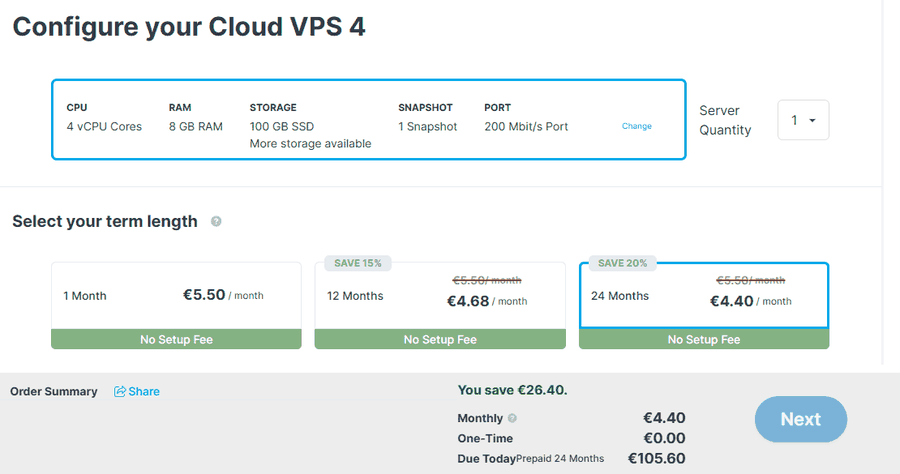900x474 pixels.
Task: Click the 'Select your term length' heading
Action: tap(105, 222)
